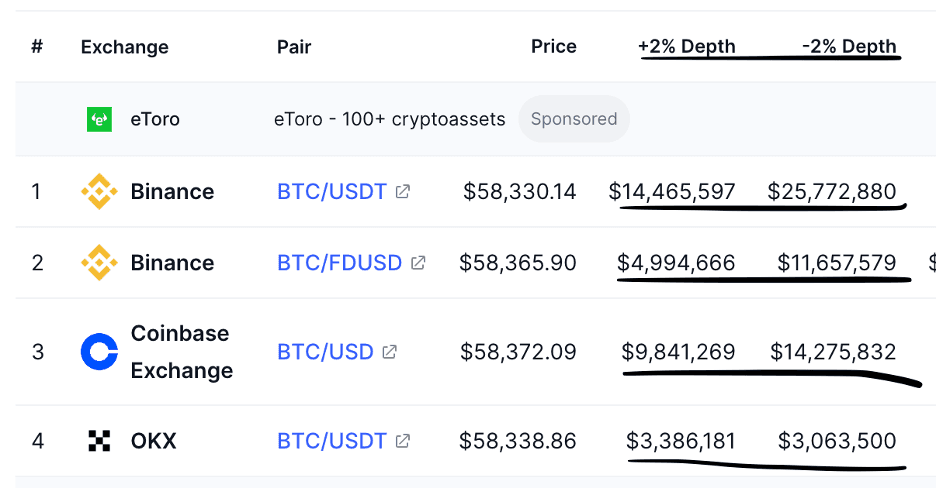The image size is (936, 488).
Task: Select the Coinbase Exchange name
Action: 182,352
